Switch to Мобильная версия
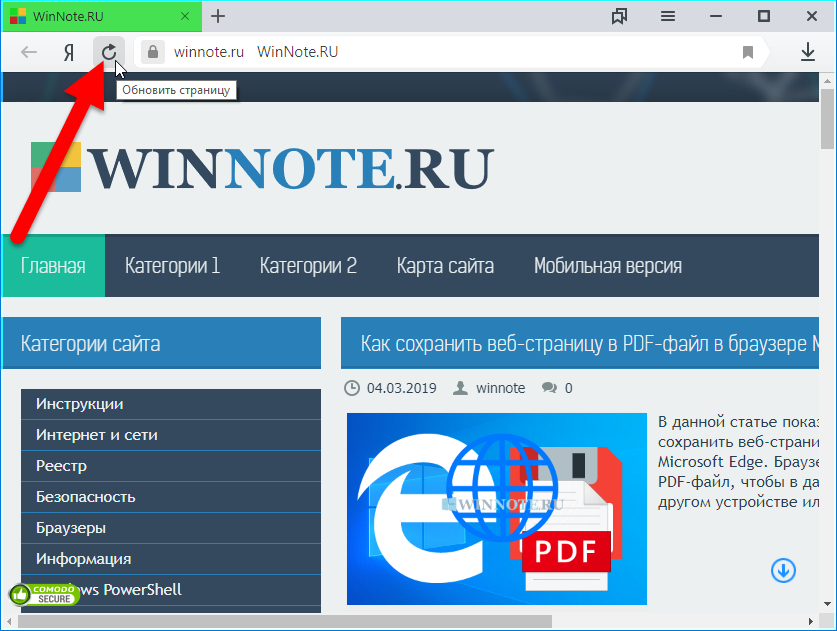Viewport: 837px width, 631px height. pos(607,266)
